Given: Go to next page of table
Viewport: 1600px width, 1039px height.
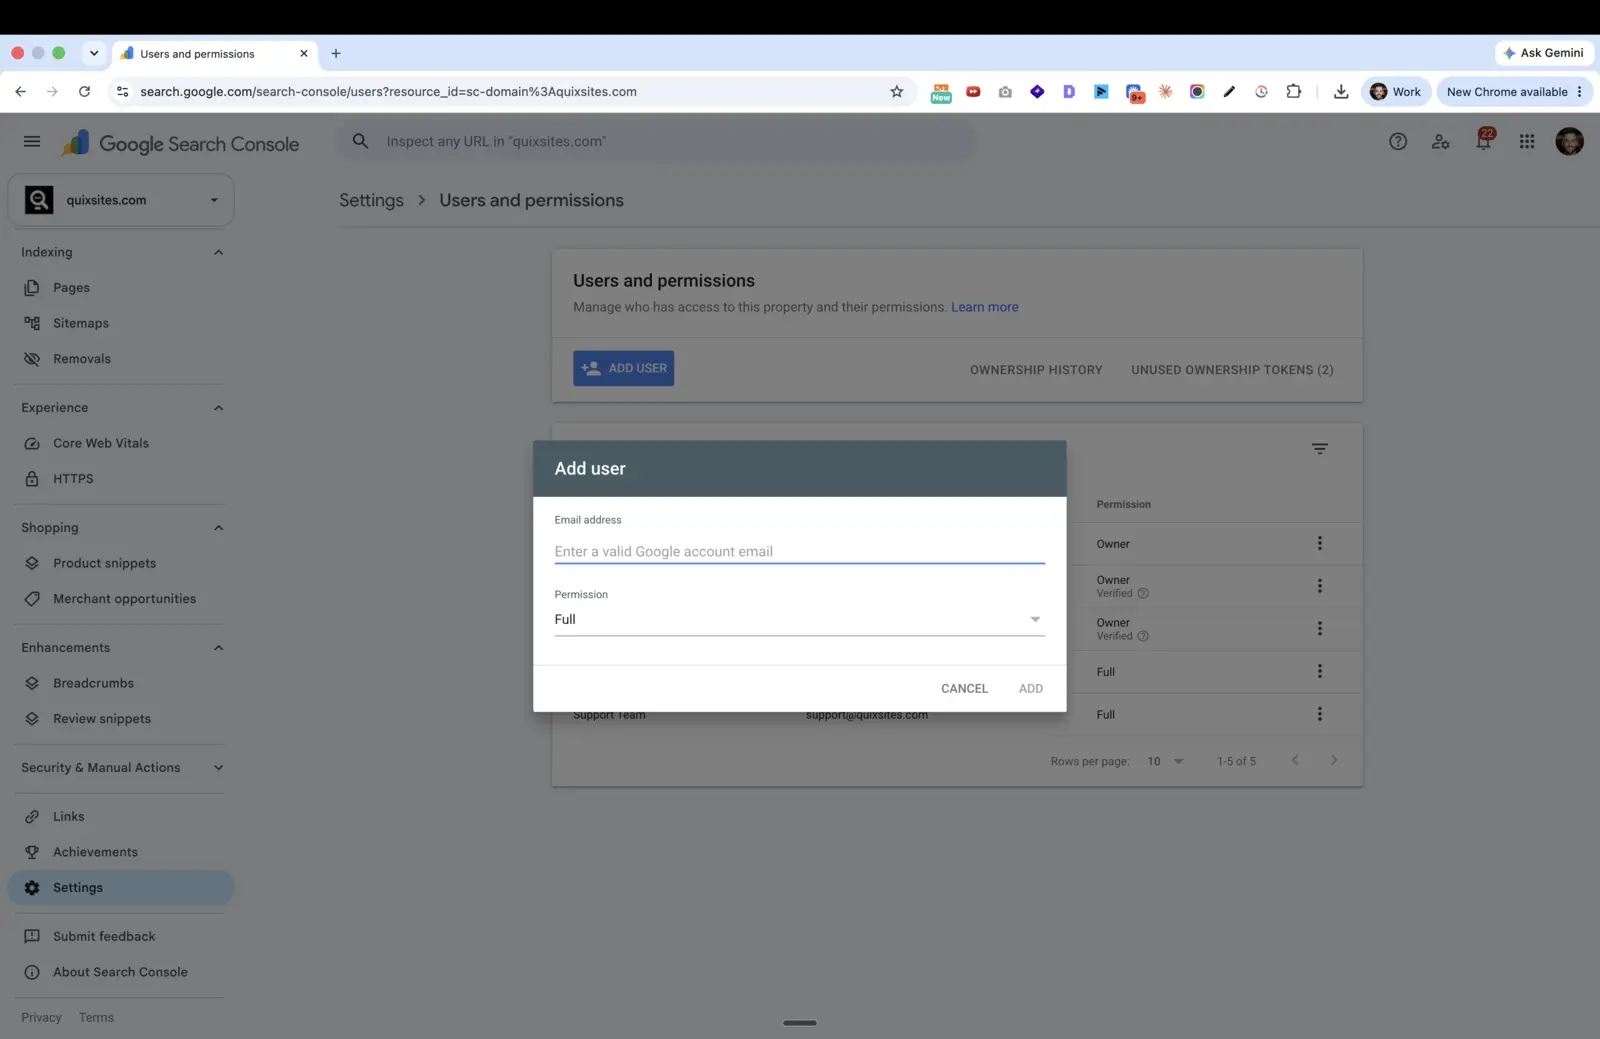Looking at the screenshot, I should (1334, 760).
